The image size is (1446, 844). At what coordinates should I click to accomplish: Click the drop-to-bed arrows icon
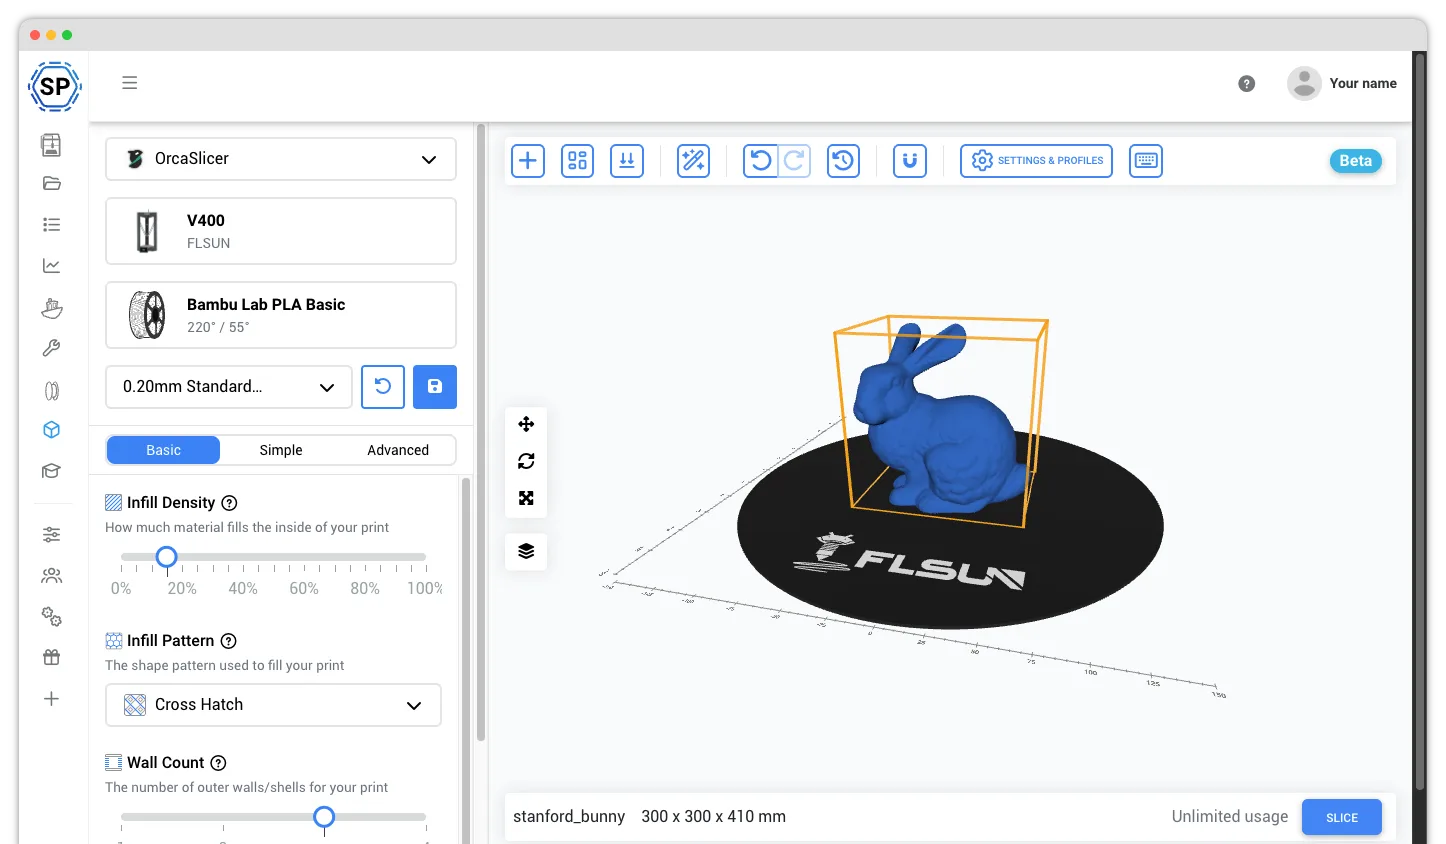point(627,161)
